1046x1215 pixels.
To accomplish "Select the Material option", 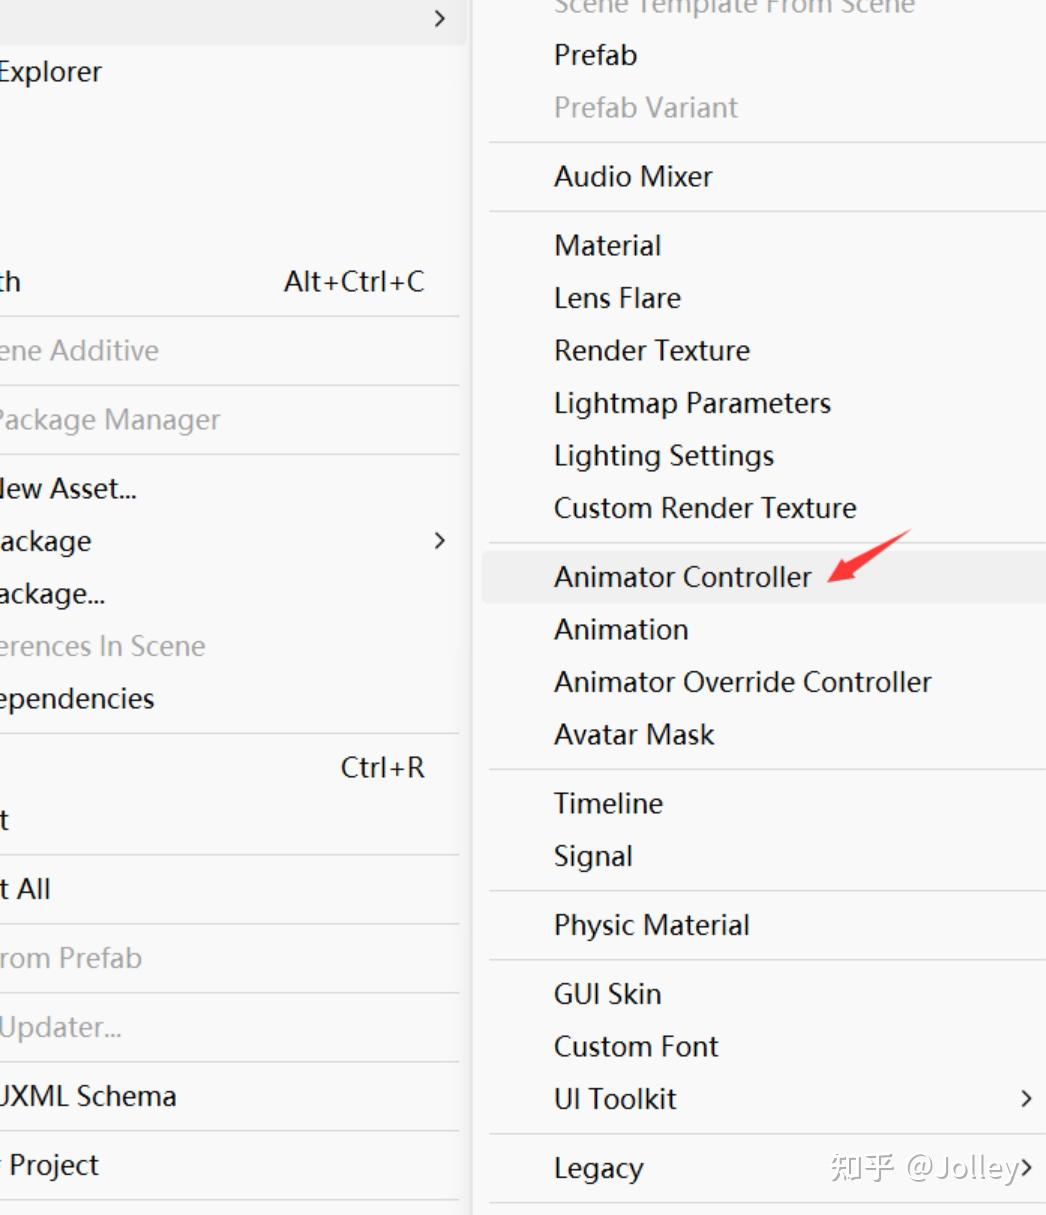I will (607, 246).
